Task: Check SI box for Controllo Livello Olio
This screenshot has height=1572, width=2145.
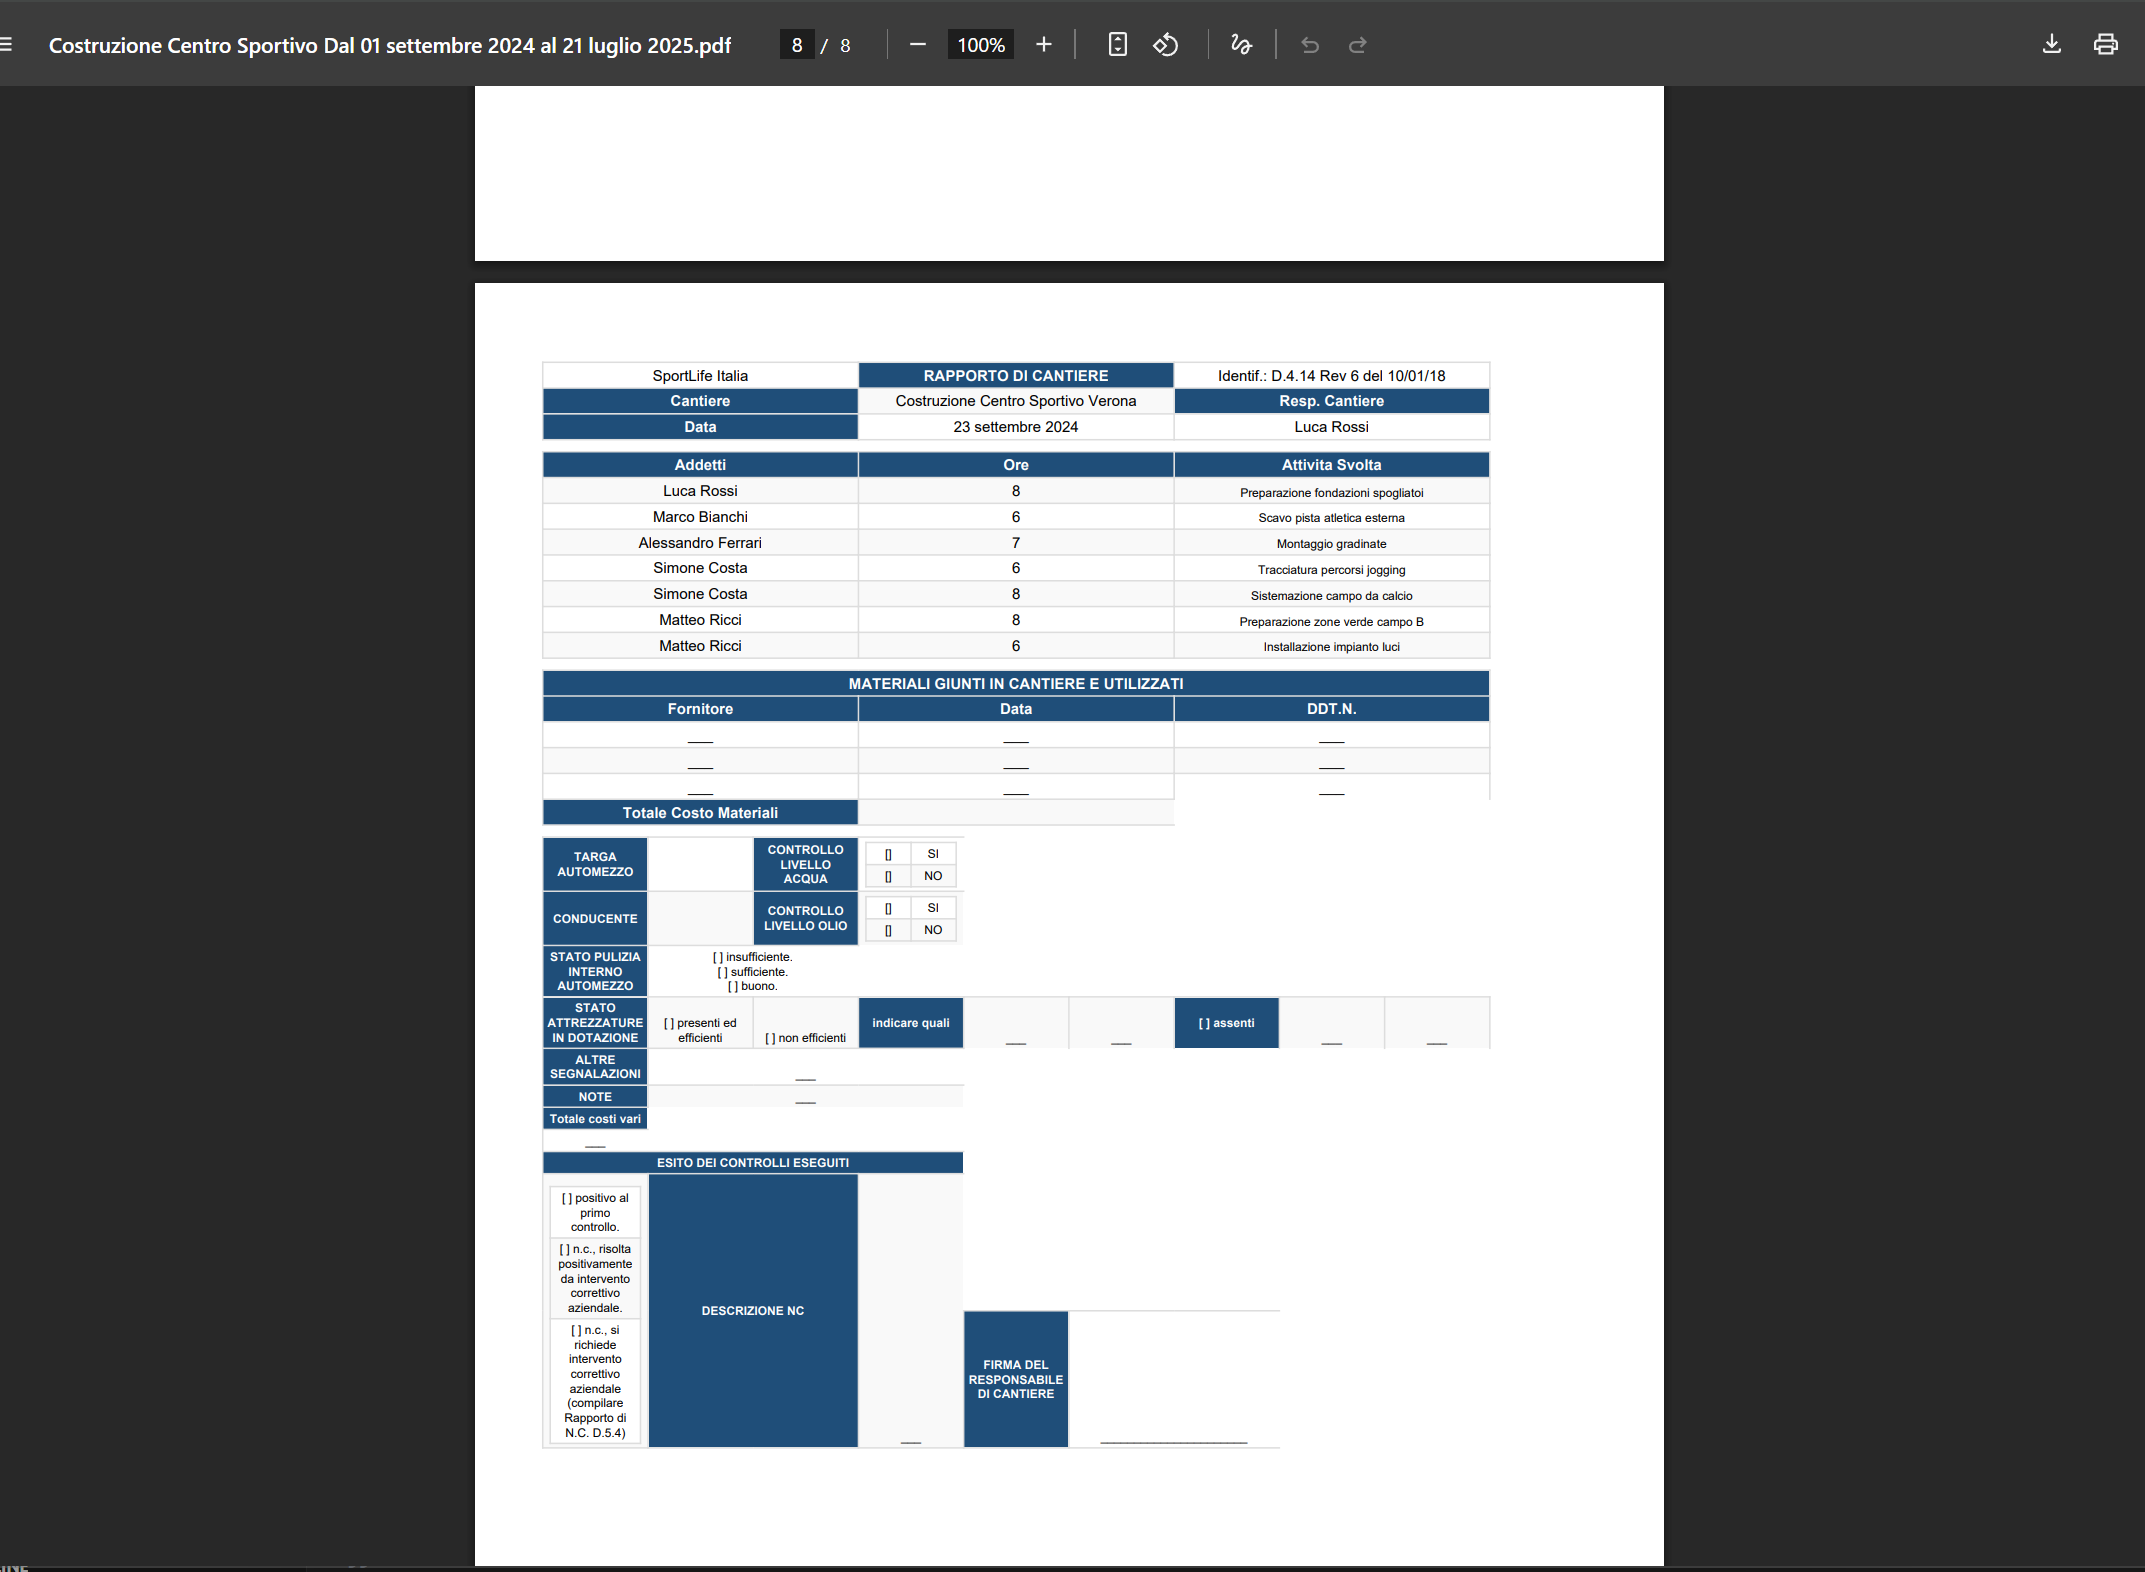Action: pos(888,908)
